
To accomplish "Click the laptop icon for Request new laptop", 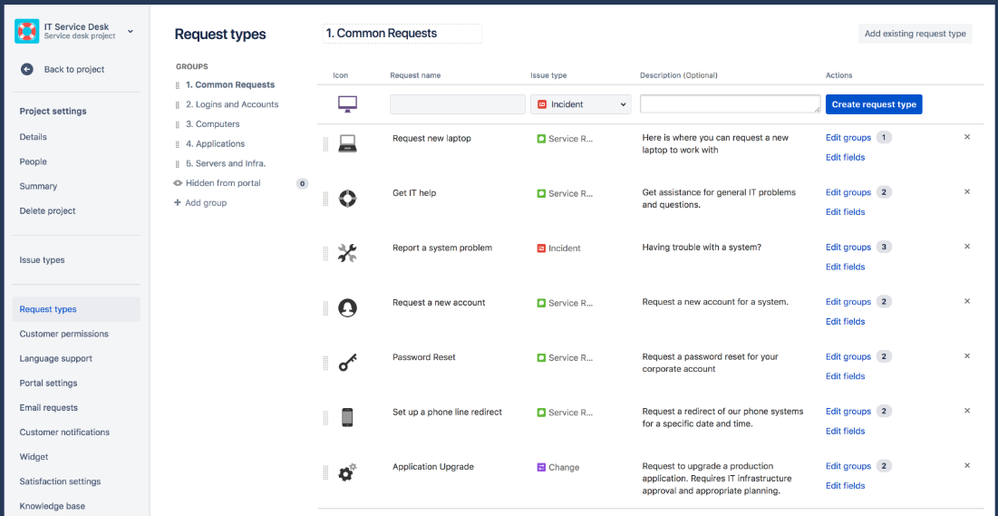I will coord(347,144).
